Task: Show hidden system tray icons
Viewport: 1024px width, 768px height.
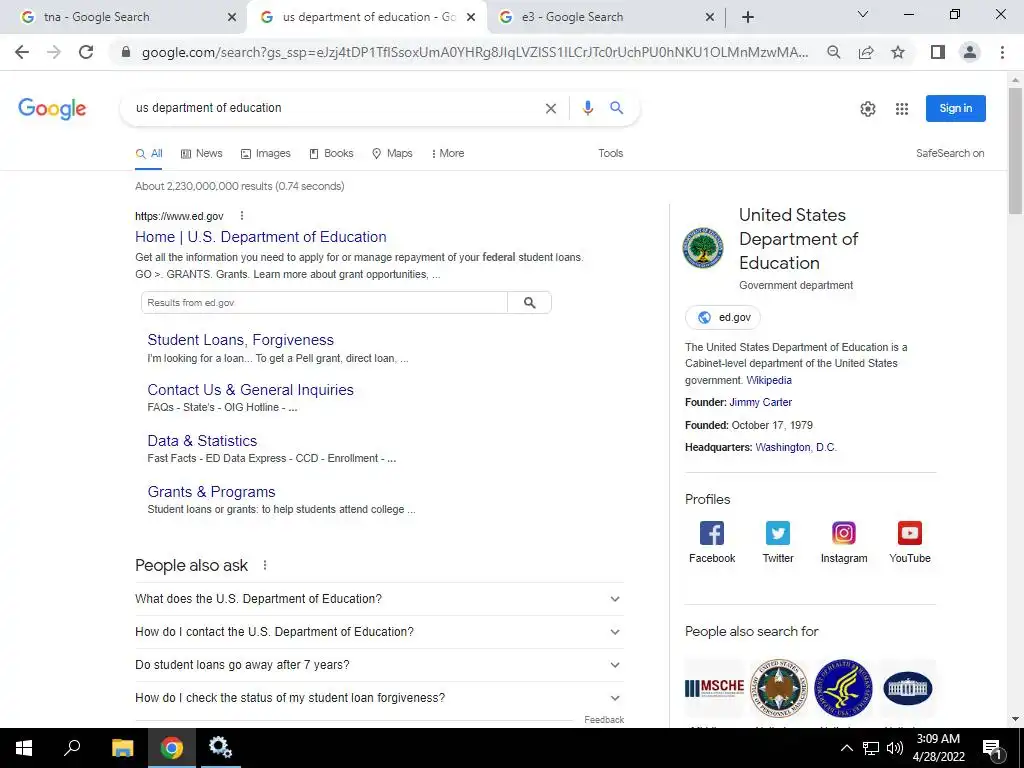Action: 846,748
